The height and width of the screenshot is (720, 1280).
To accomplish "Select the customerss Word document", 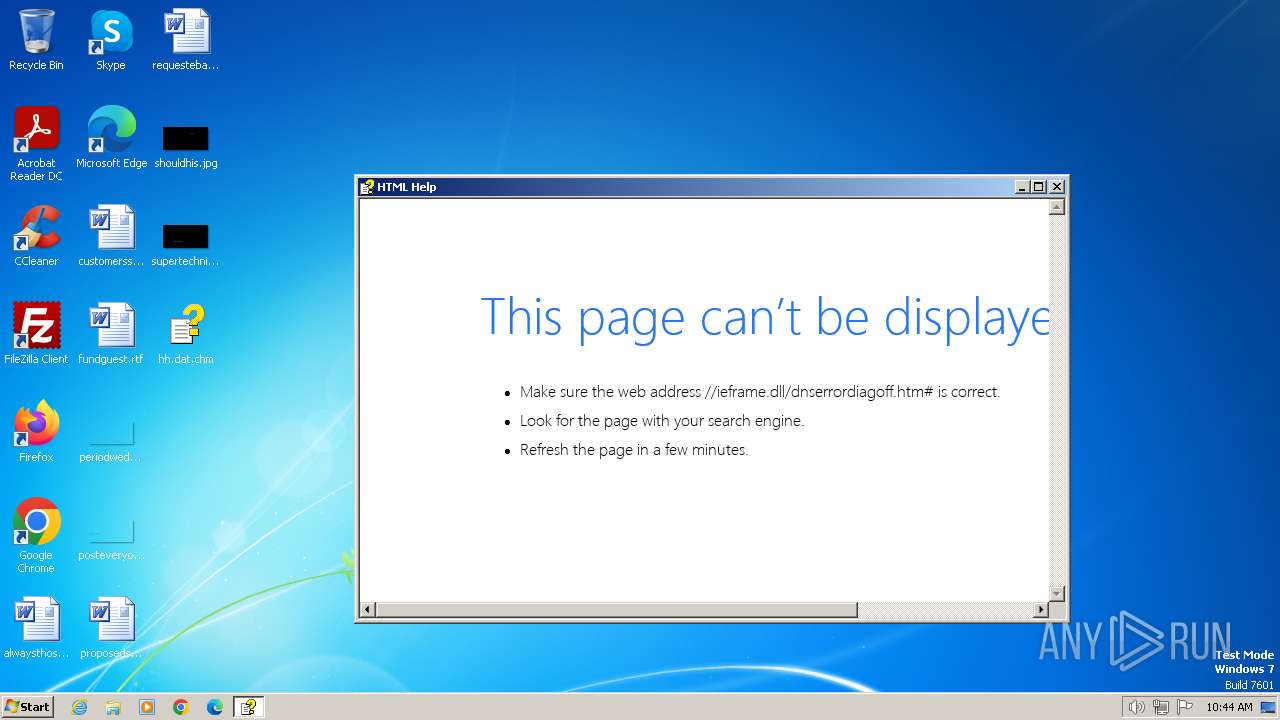I will click(111, 236).
